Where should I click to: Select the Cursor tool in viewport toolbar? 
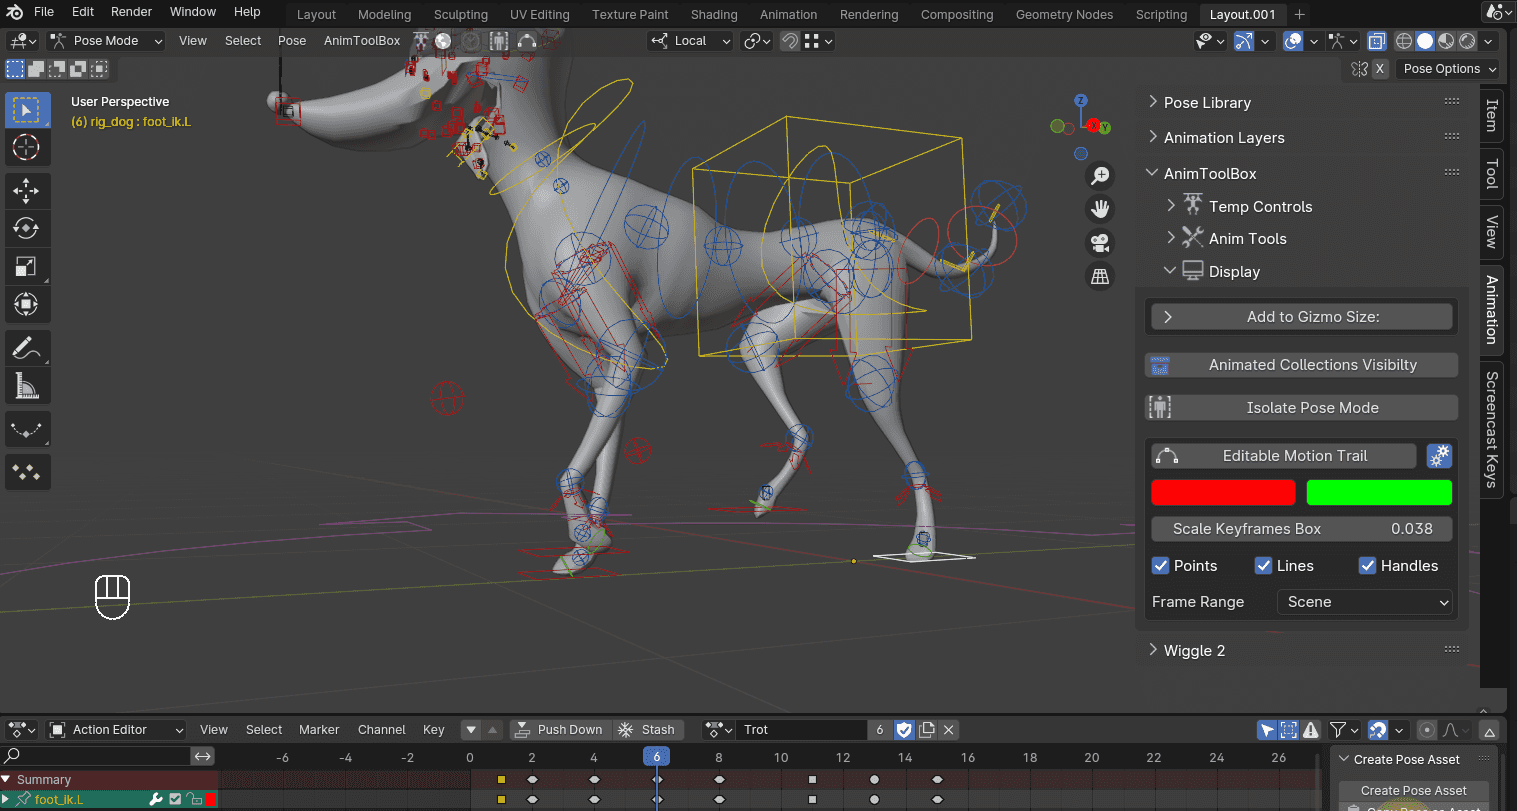tap(27, 148)
